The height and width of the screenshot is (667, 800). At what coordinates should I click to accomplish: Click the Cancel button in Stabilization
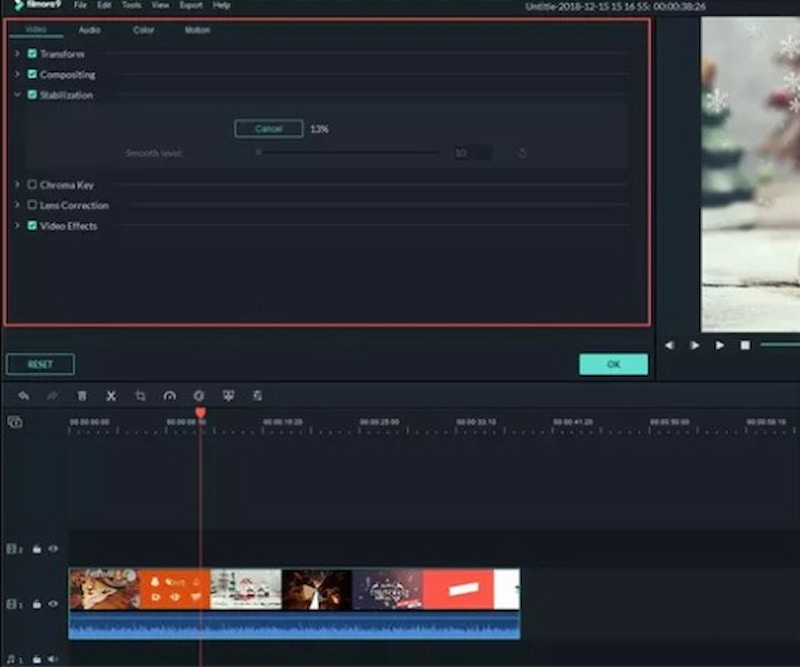click(268, 129)
